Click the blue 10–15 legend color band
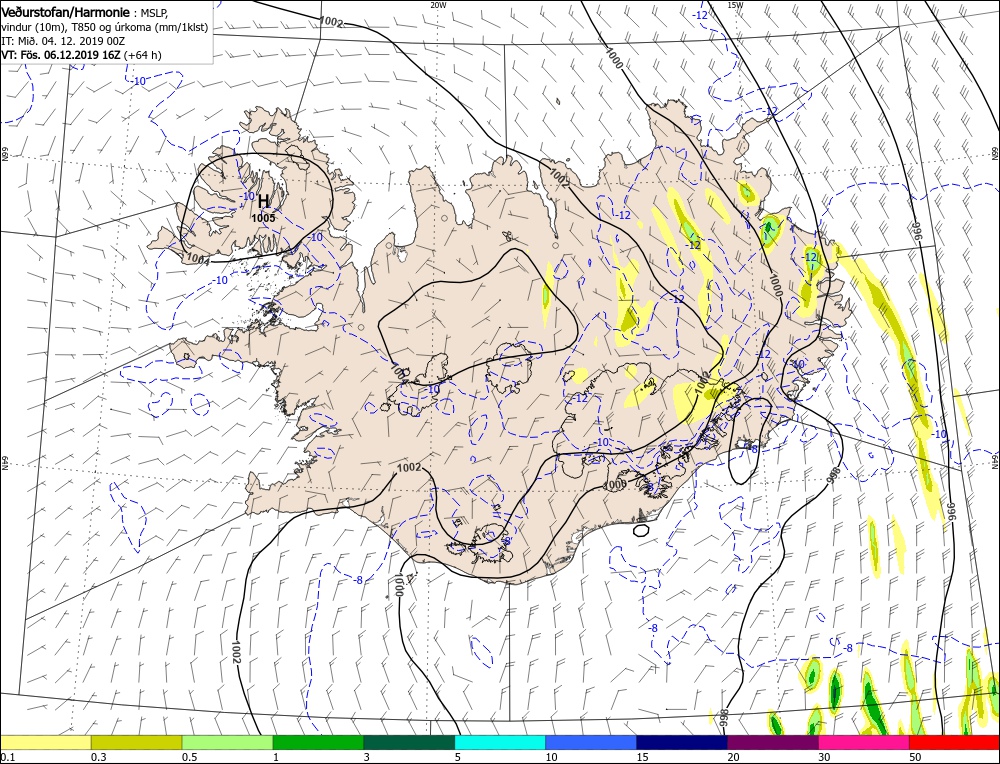The width and height of the screenshot is (1000, 764). click(591, 742)
